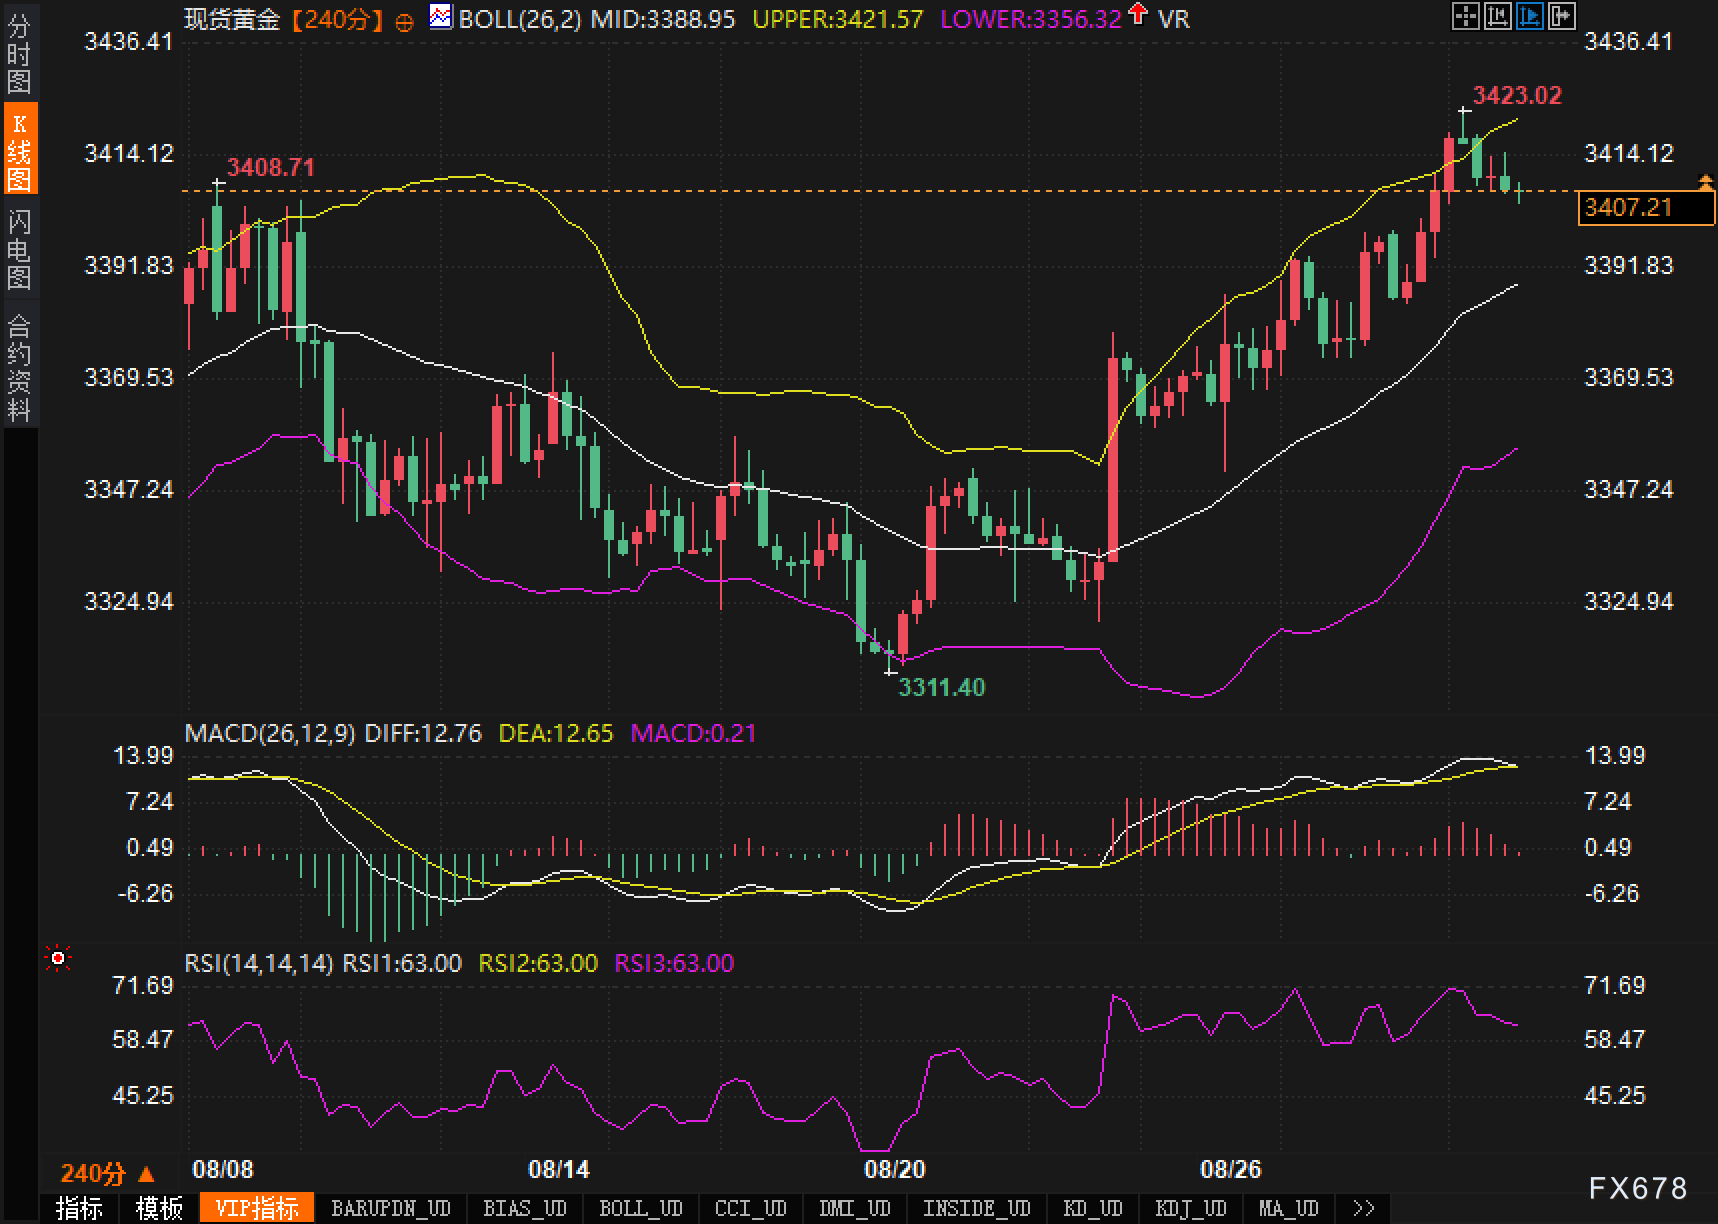Click the KDJ_UD indicator button

tap(1190, 1208)
